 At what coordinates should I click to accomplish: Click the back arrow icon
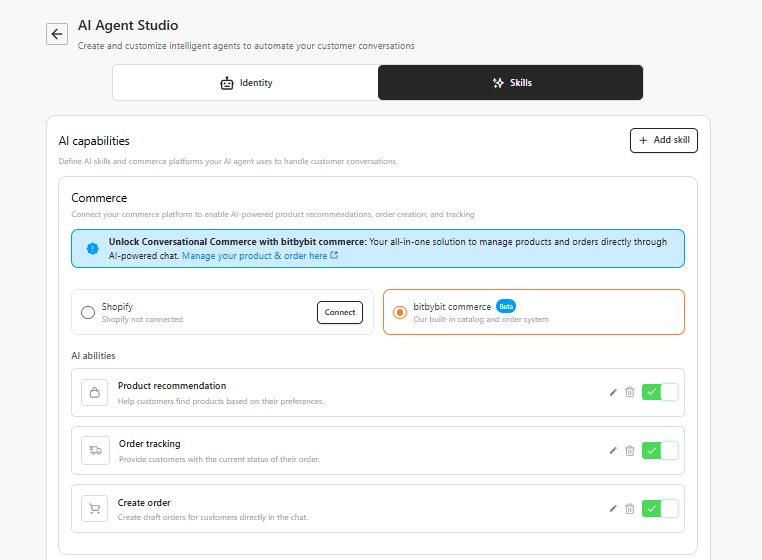57,34
